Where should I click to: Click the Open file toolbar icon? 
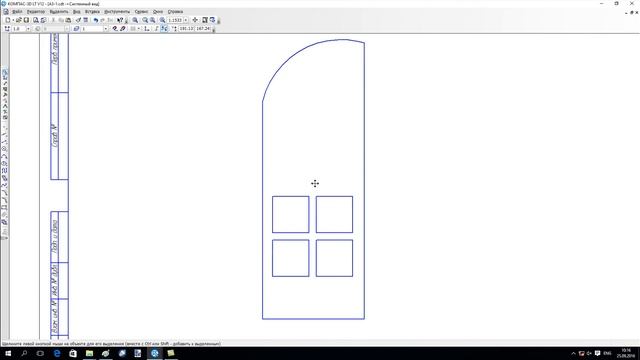18,20
